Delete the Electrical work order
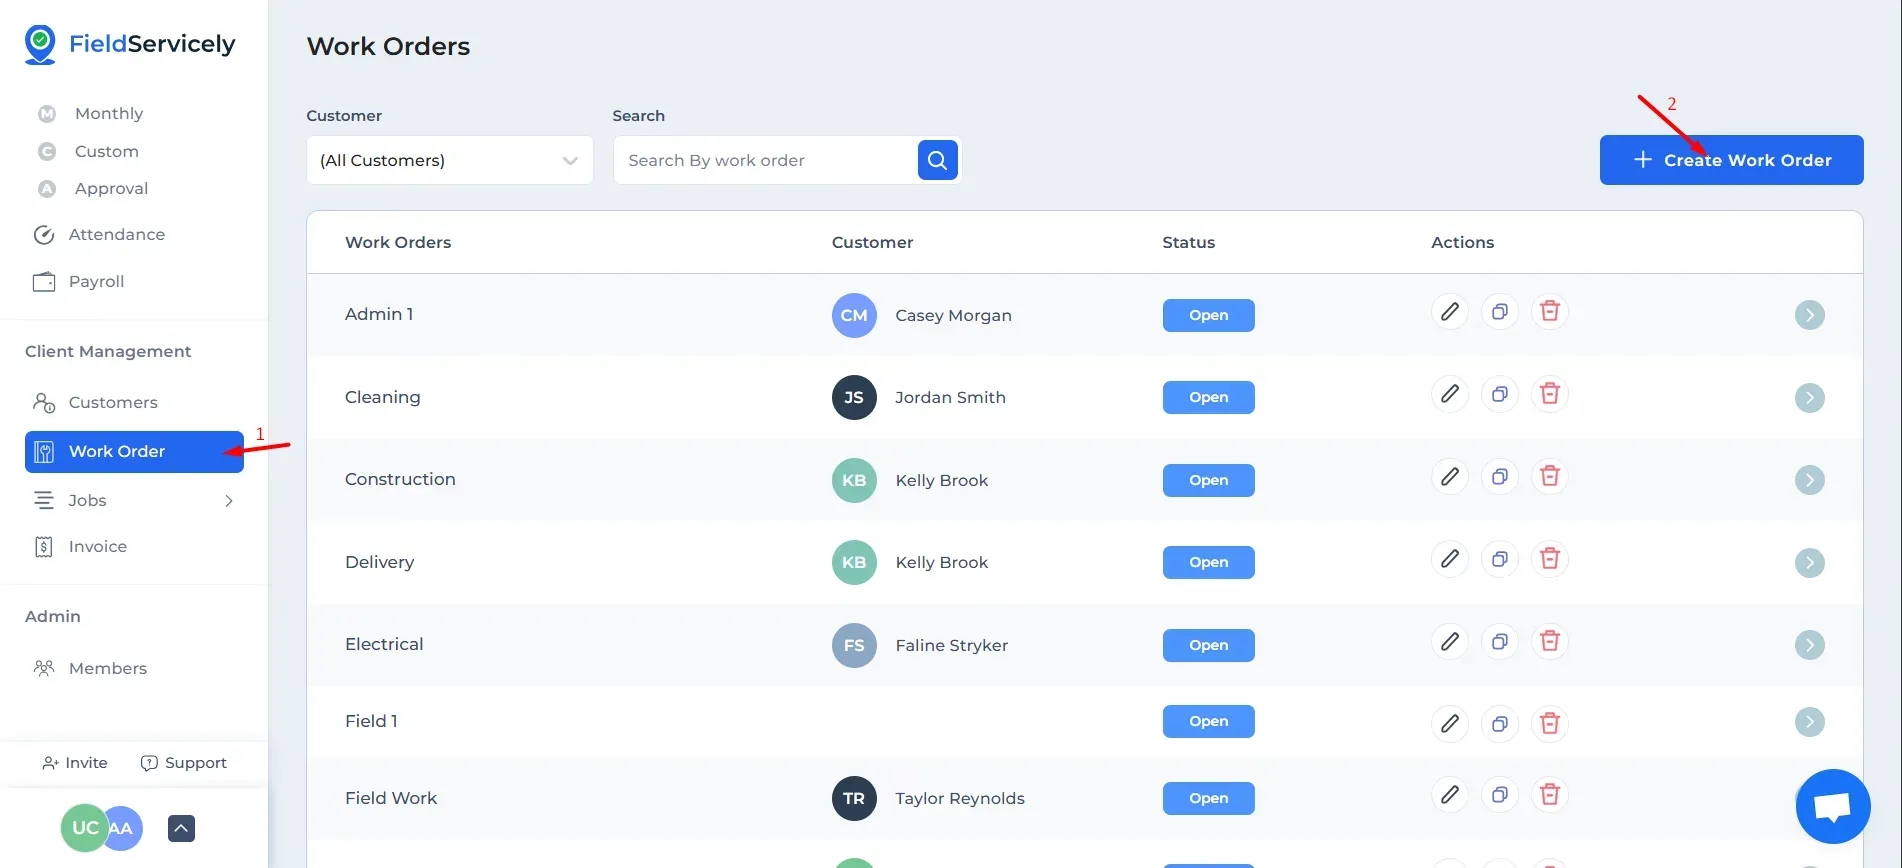 coord(1549,642)
